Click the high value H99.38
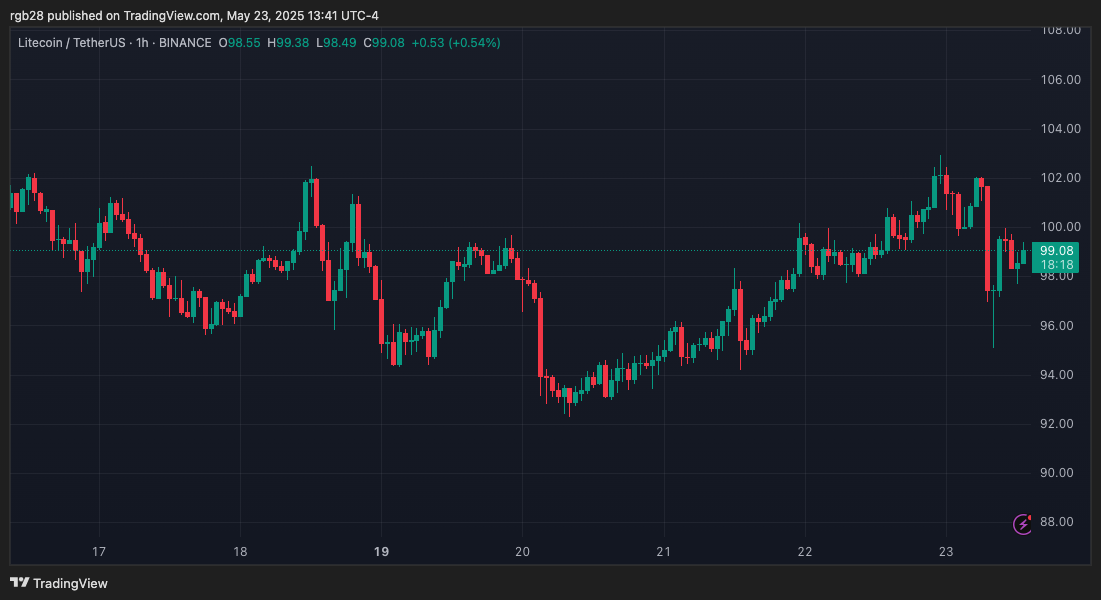 click(x=285, y=43)
